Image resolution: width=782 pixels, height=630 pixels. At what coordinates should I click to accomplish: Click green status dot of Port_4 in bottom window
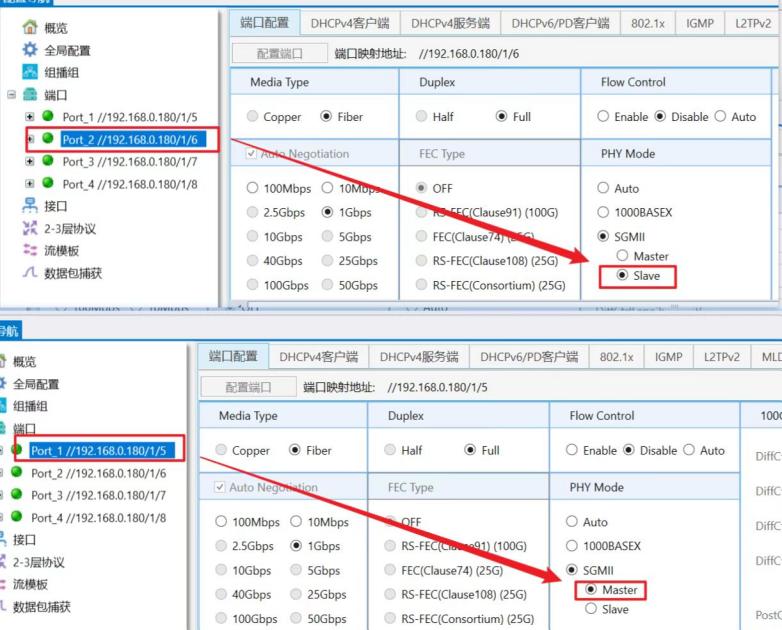[x=16, y=517]
